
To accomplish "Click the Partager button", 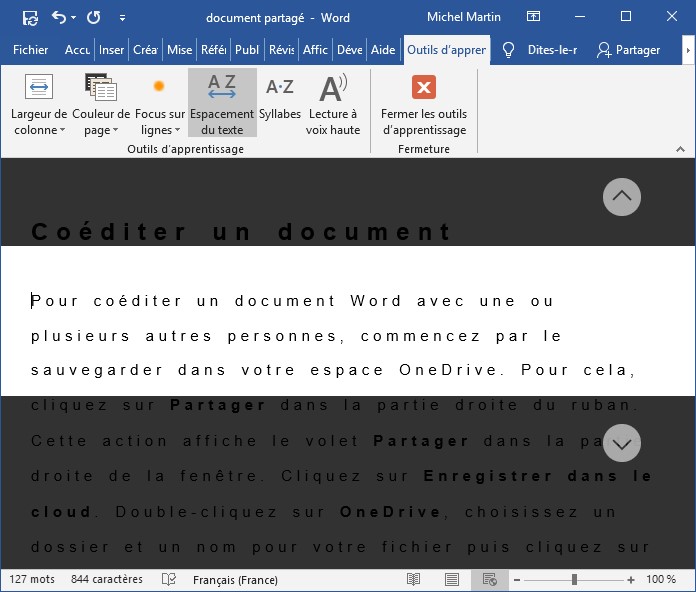I will 629,50.
